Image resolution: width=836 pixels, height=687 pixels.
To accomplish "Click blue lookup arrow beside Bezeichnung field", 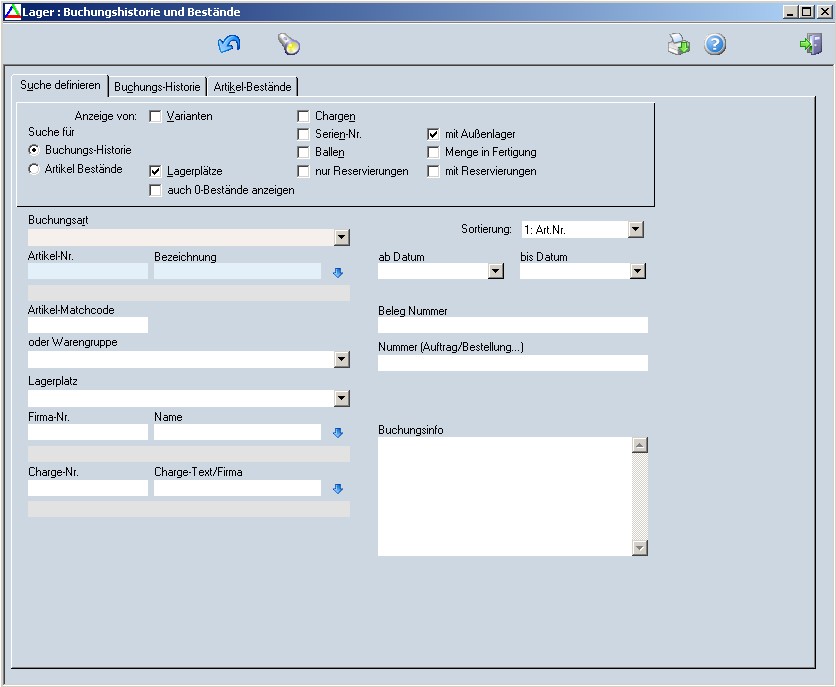I will pos(338,272).
